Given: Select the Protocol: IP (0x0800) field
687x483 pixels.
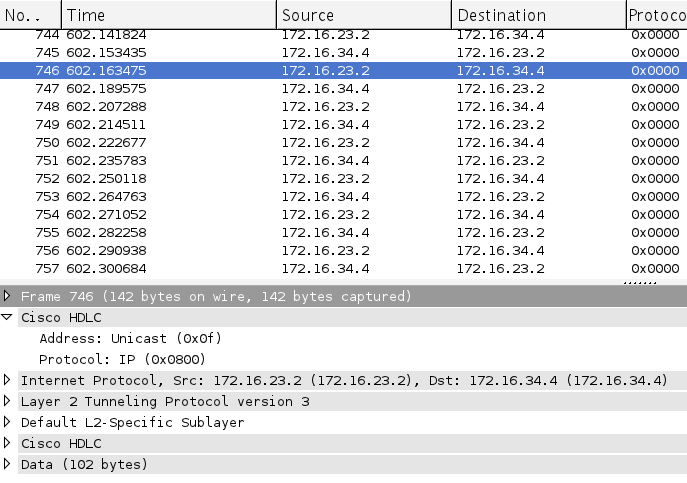Looking at the screenshot, I should point(130,359).
